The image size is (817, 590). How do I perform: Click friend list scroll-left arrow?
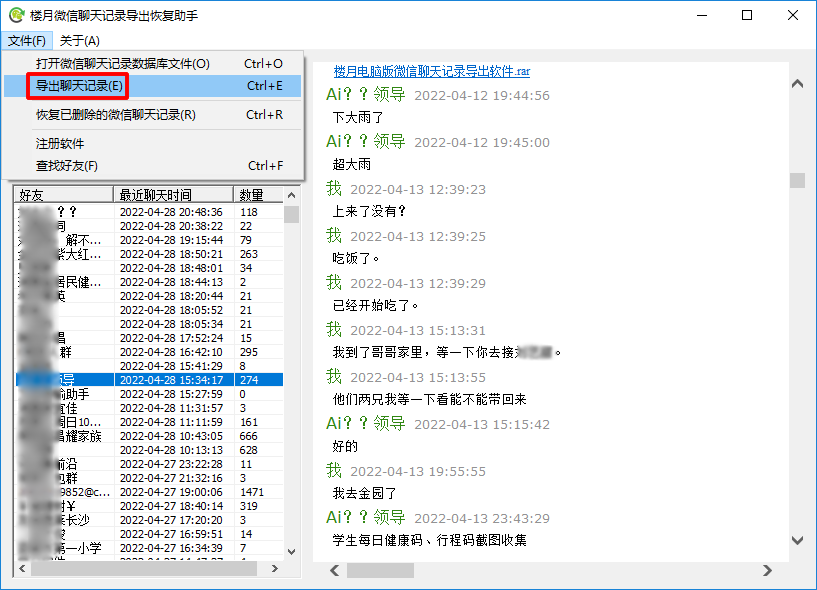[22, 569]
